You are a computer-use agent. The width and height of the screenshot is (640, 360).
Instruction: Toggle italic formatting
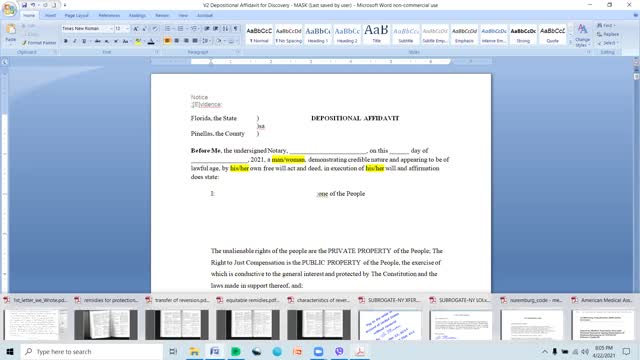[x=75, y=41]
